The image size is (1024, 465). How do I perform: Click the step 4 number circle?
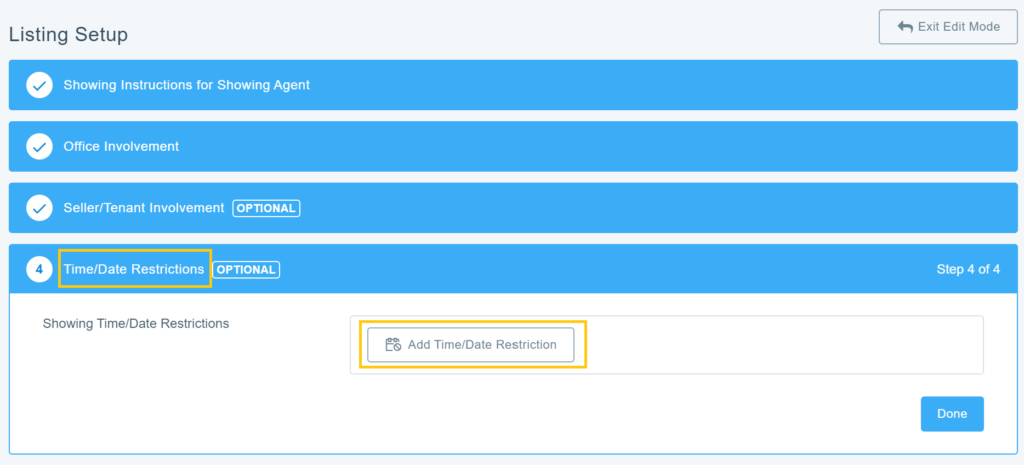(x=39, y=270)
